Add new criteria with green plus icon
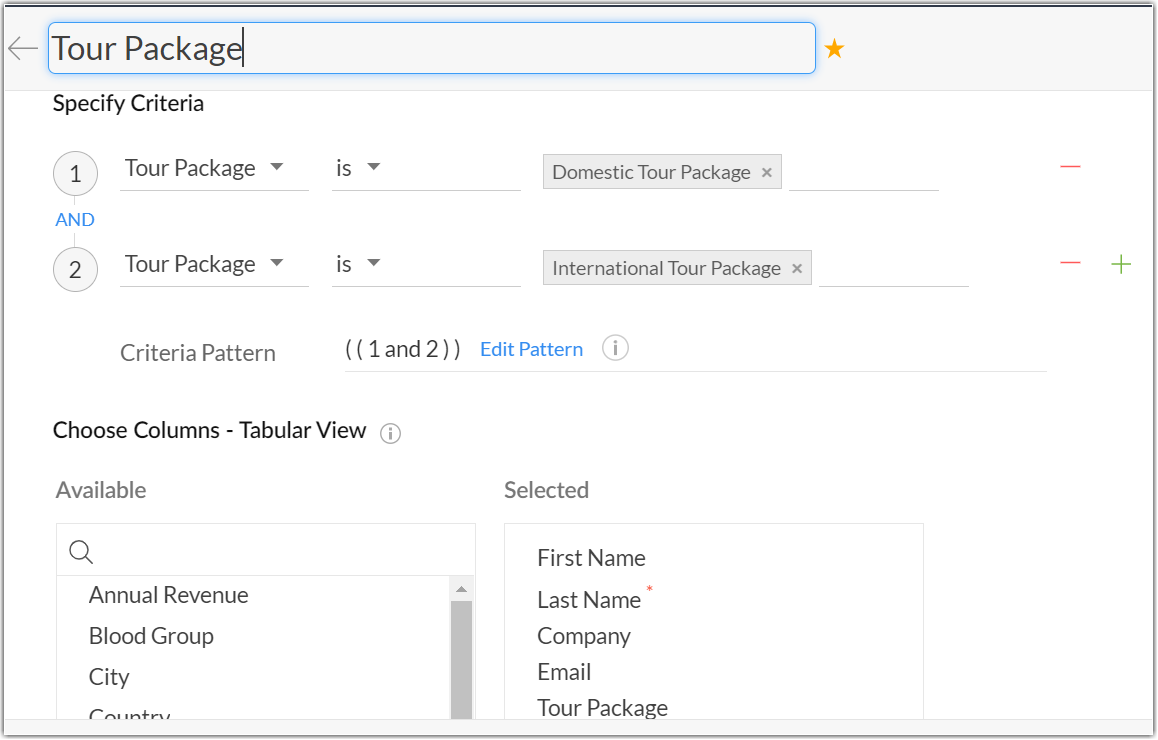 [1122, 264]
